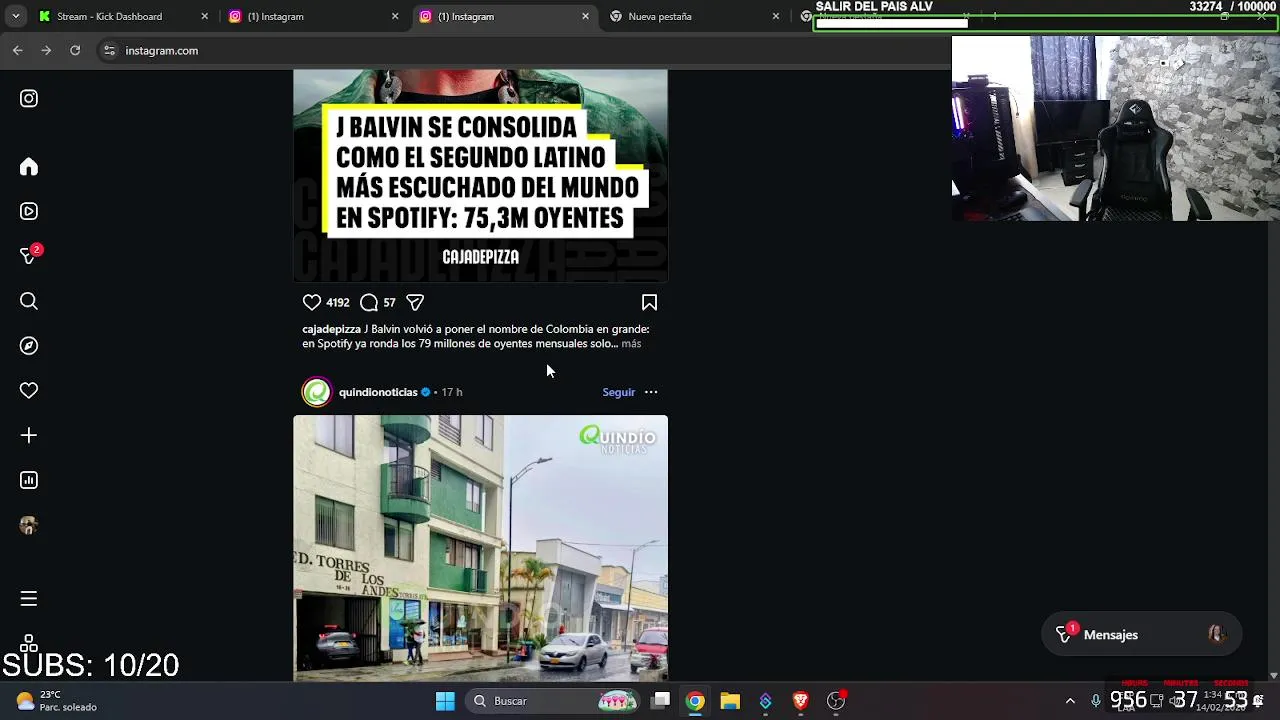Viewport: 1280px width, 720px height.
Task: Close the first Instagram tab
Action: tap(395, 16)
